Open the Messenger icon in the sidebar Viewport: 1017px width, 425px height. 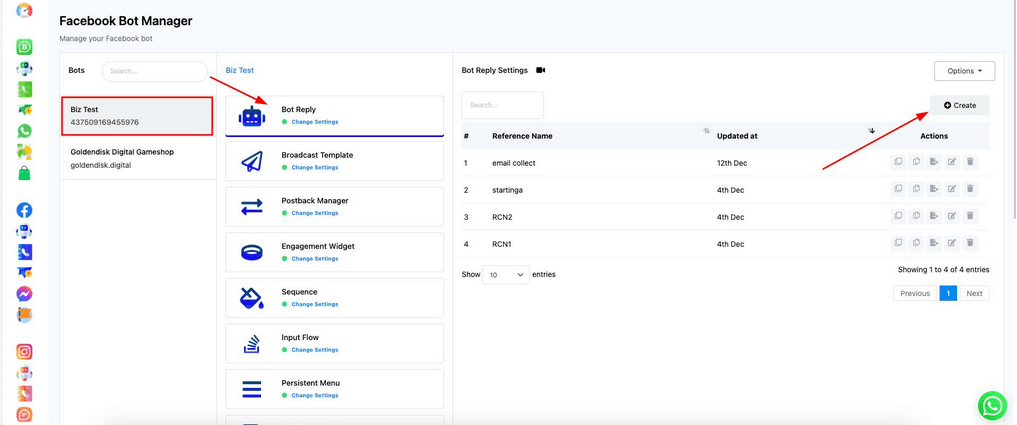pyautogui.click(x=24, y=294)
